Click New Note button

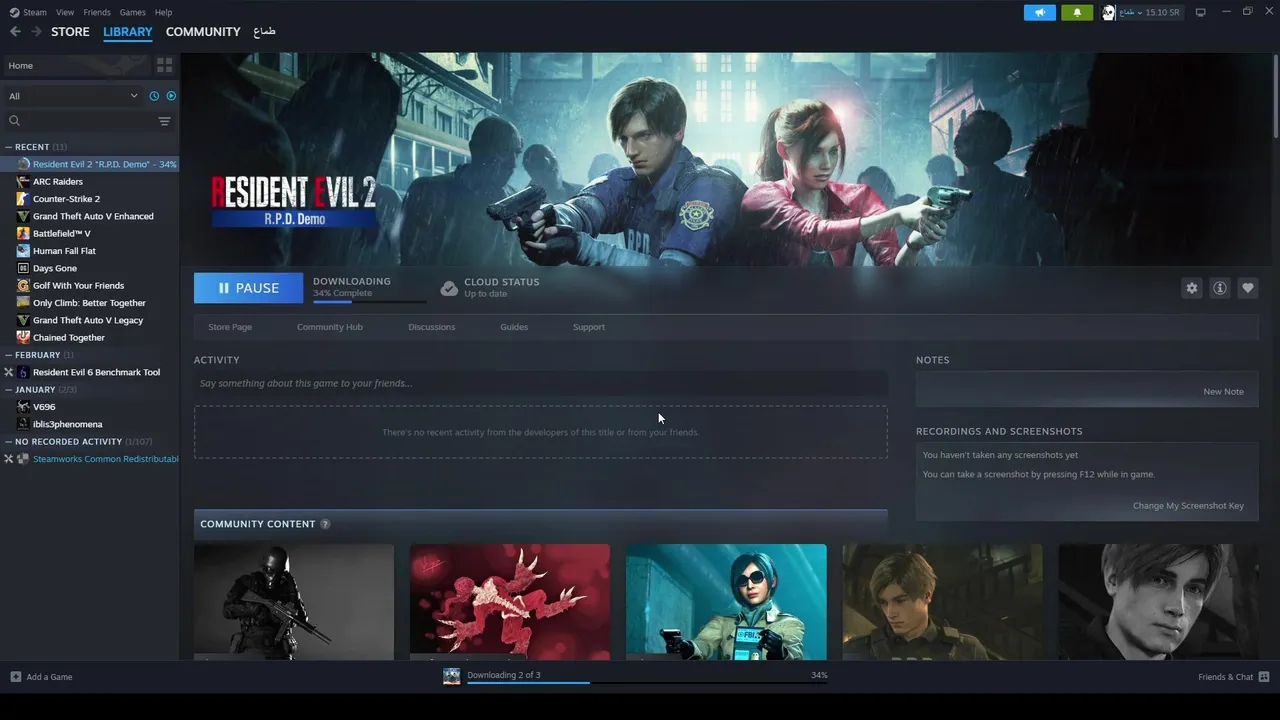[1224, 392]
